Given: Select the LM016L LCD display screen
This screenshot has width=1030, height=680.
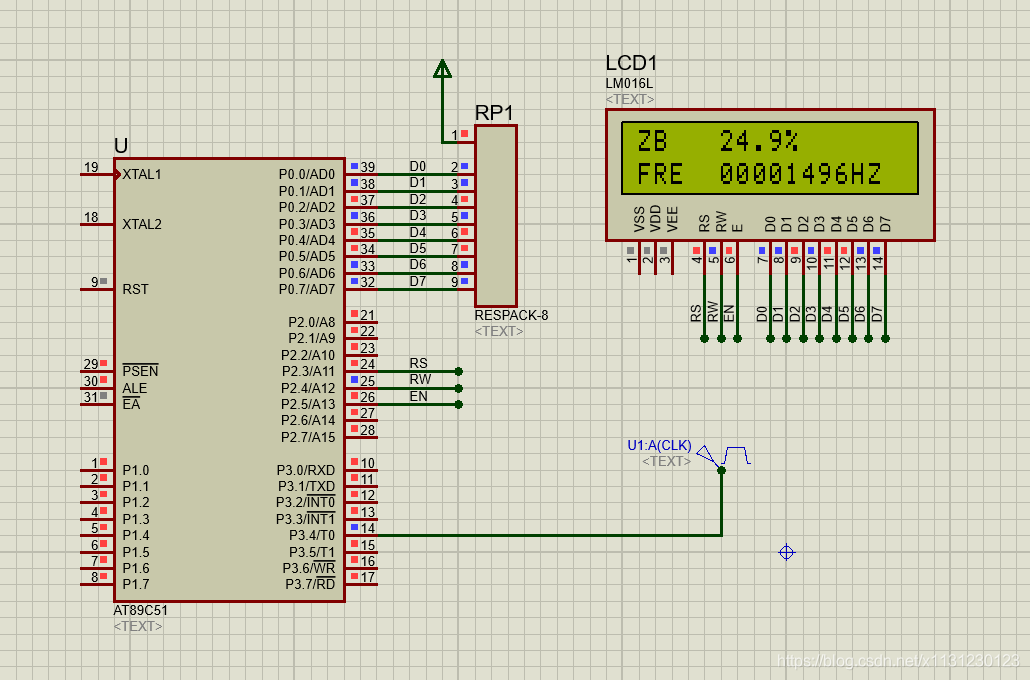Looking at the screenshot, I should click(x=770, y=158).
